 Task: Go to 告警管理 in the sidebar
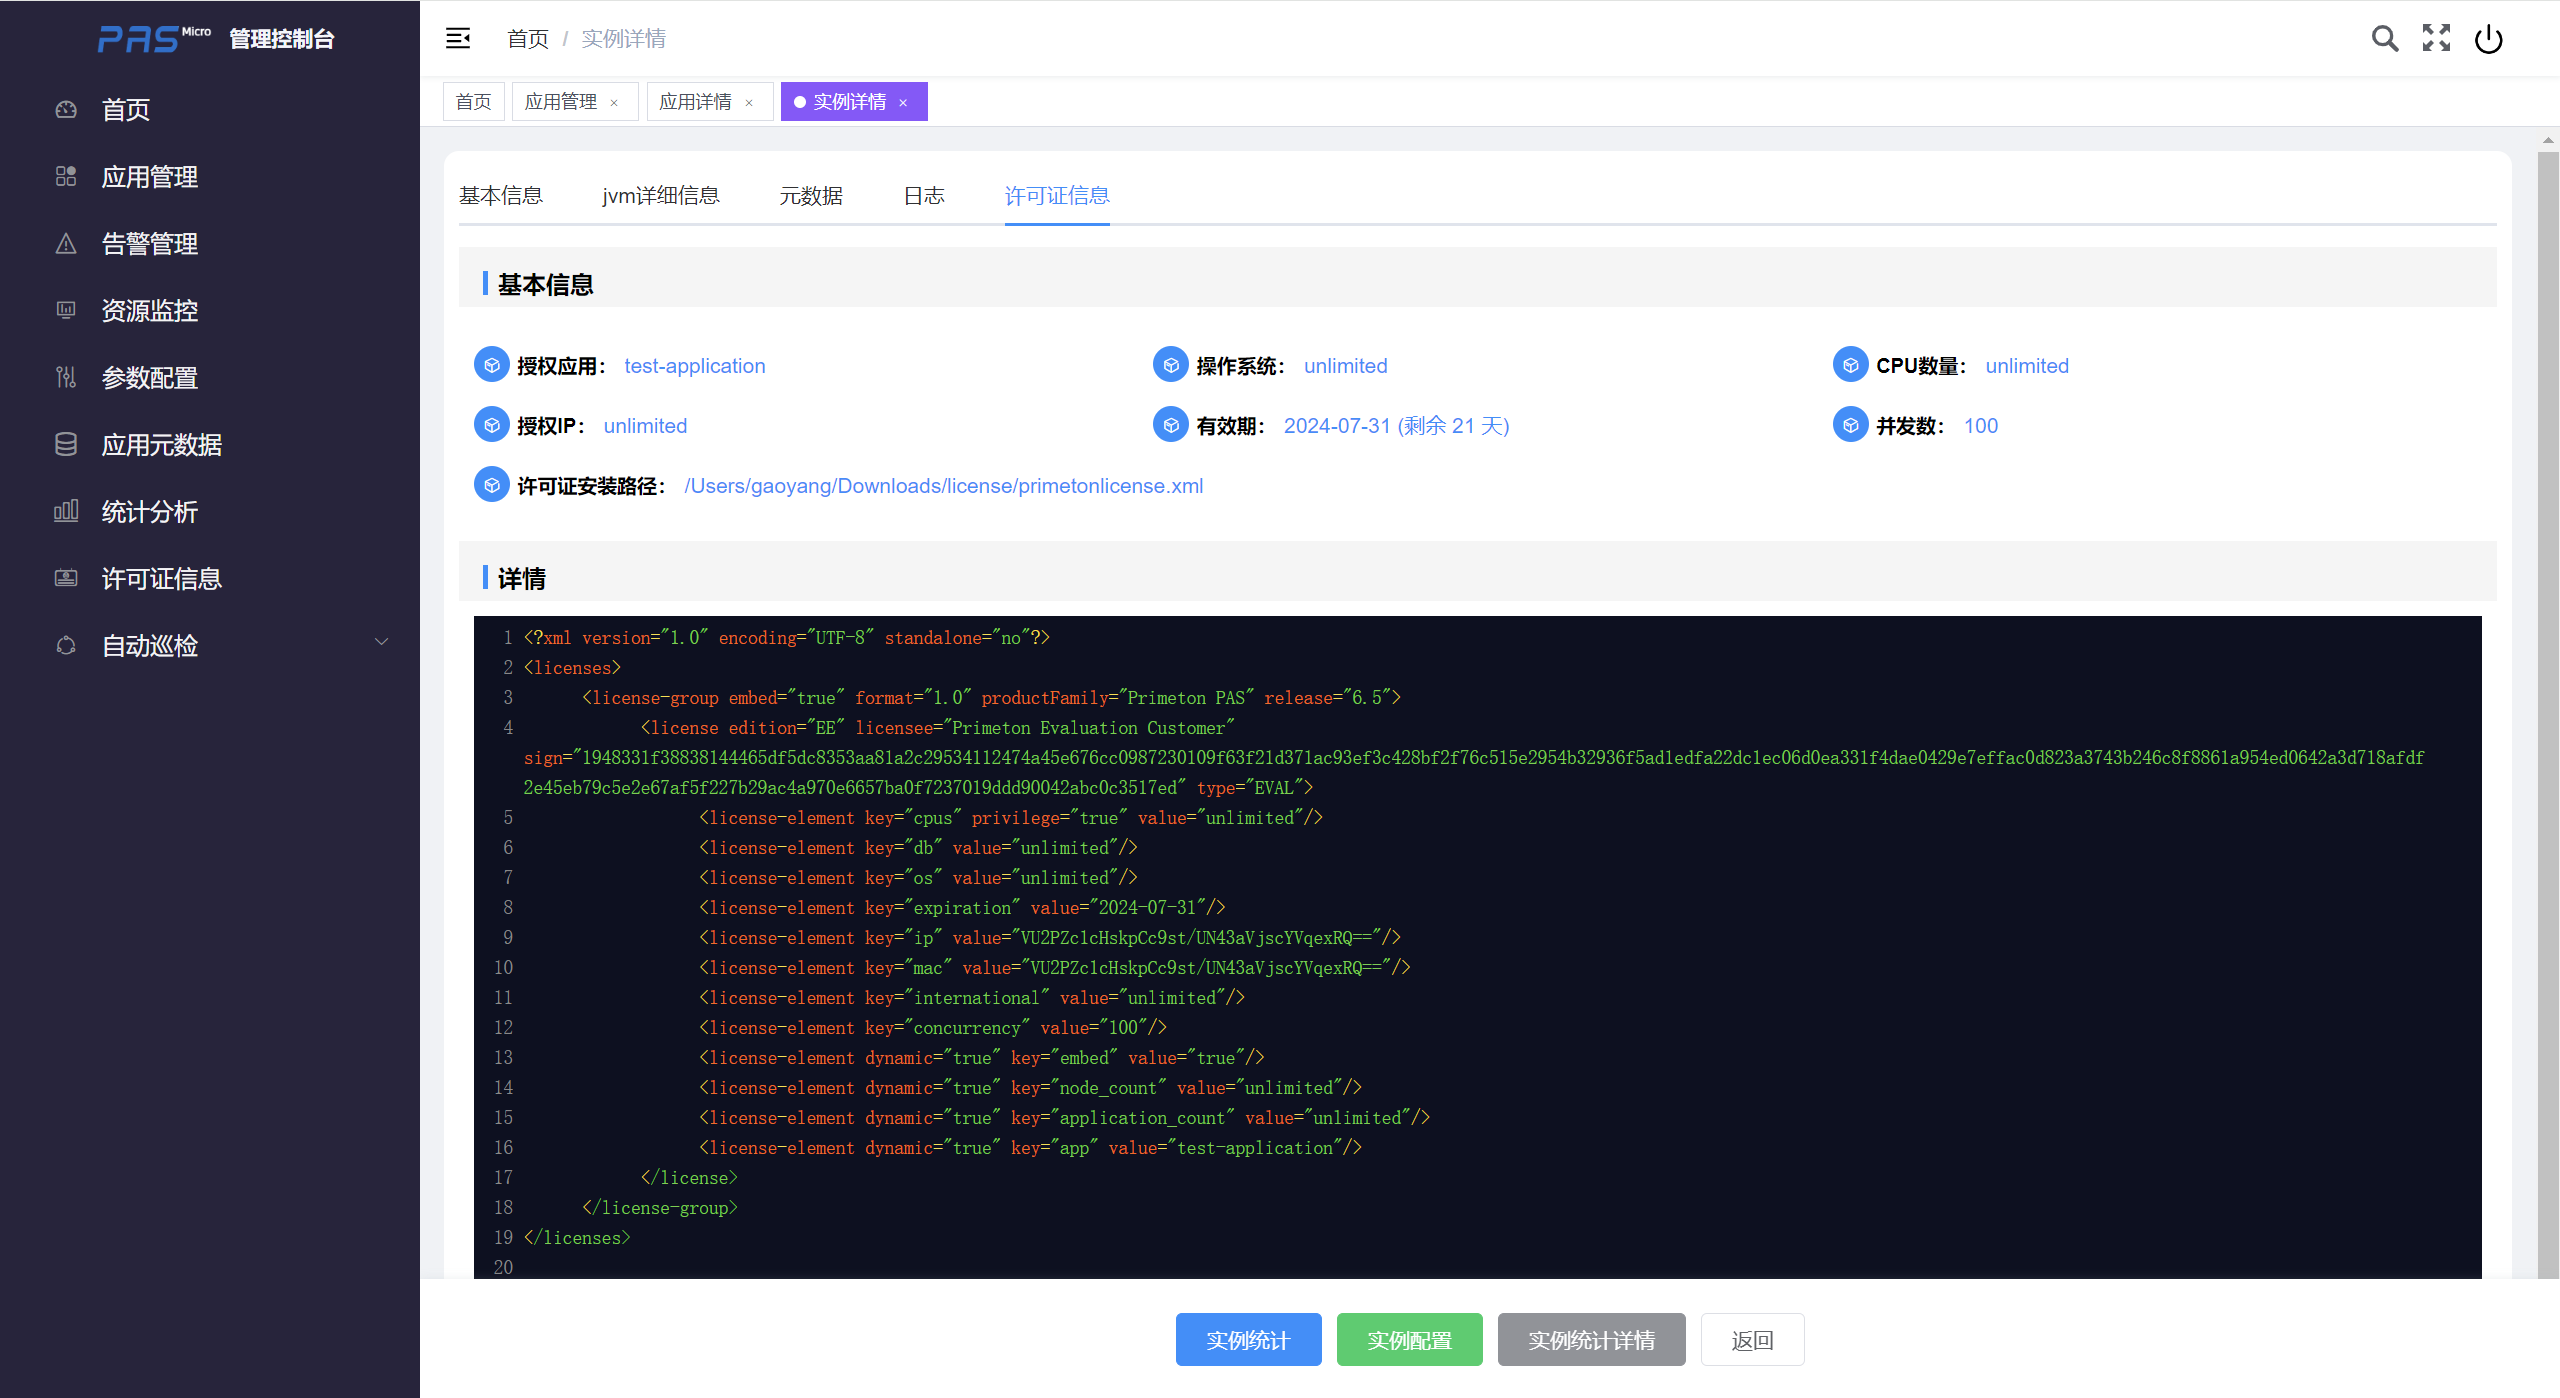(x=150, y=244)
